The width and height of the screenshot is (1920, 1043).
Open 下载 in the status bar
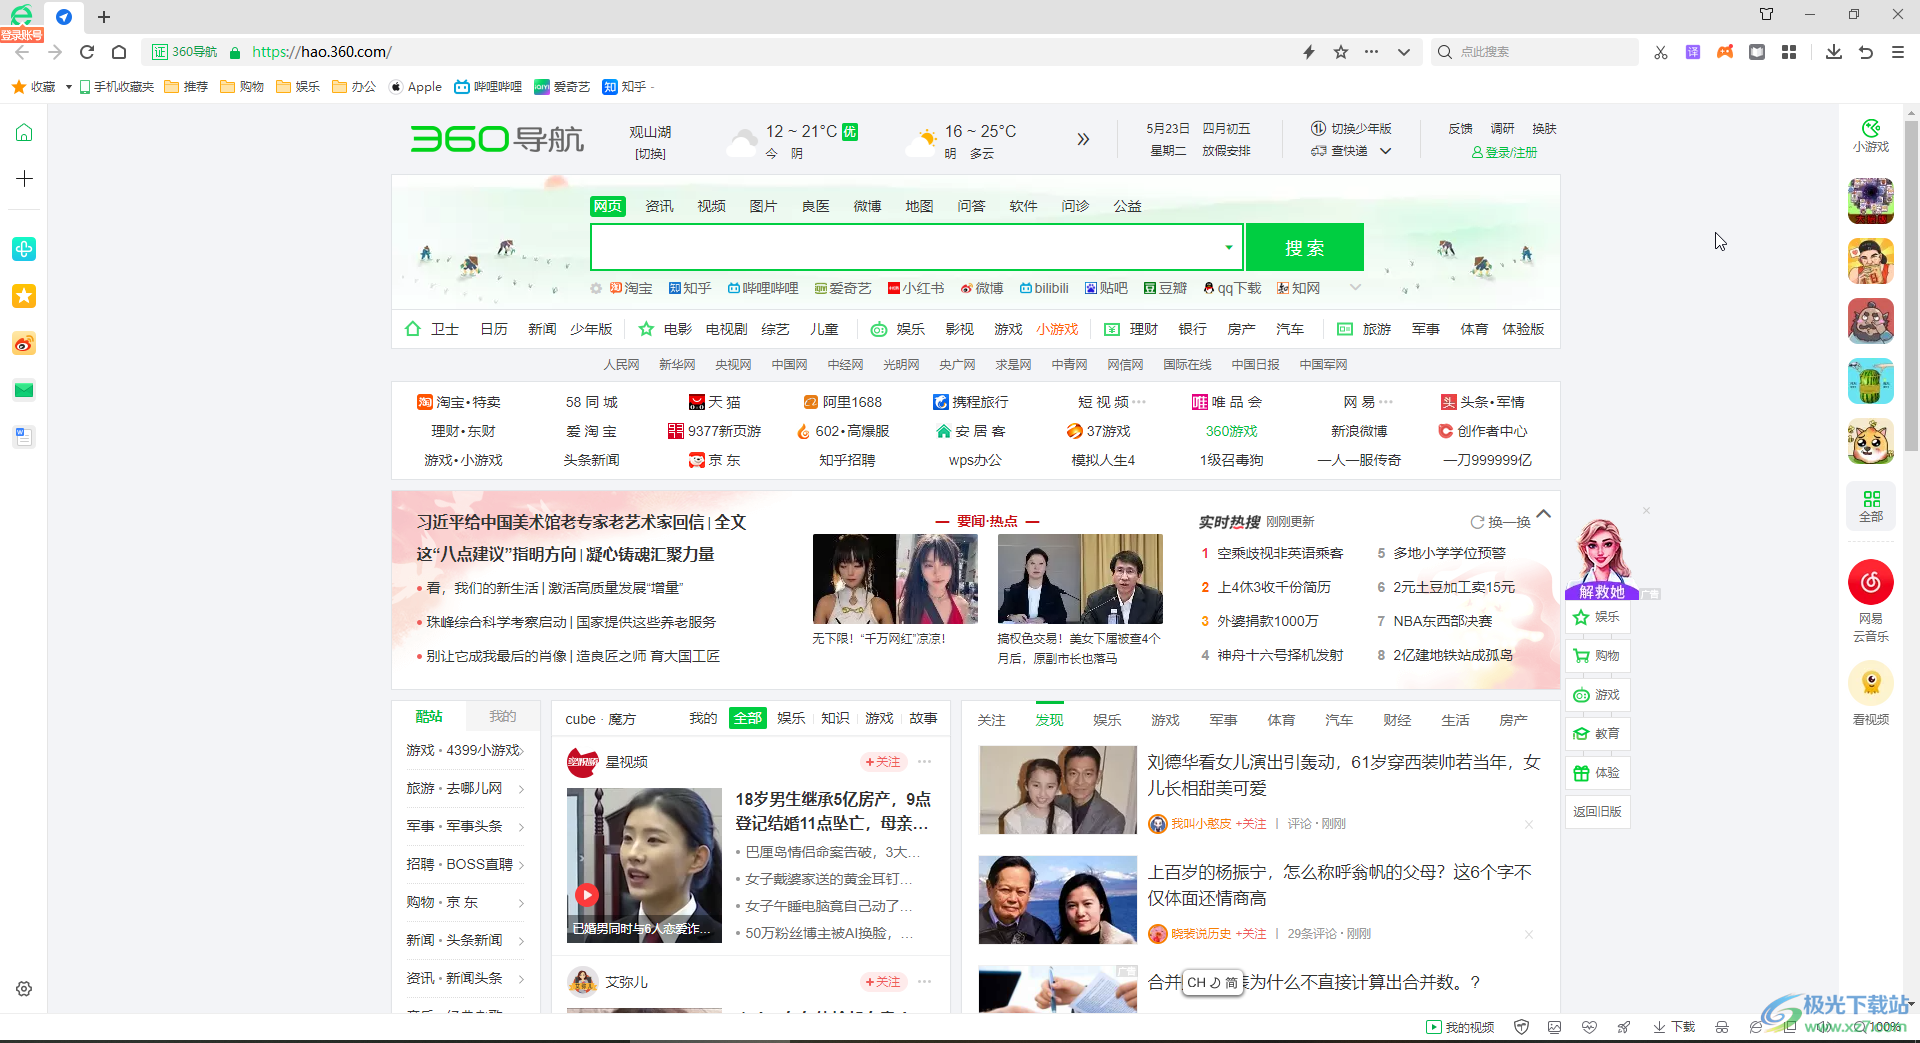(1674, 1027)
